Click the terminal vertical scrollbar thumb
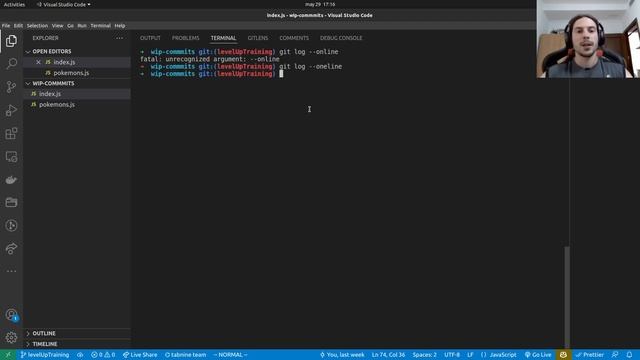The image size is (640, 360). pos(567,297)
